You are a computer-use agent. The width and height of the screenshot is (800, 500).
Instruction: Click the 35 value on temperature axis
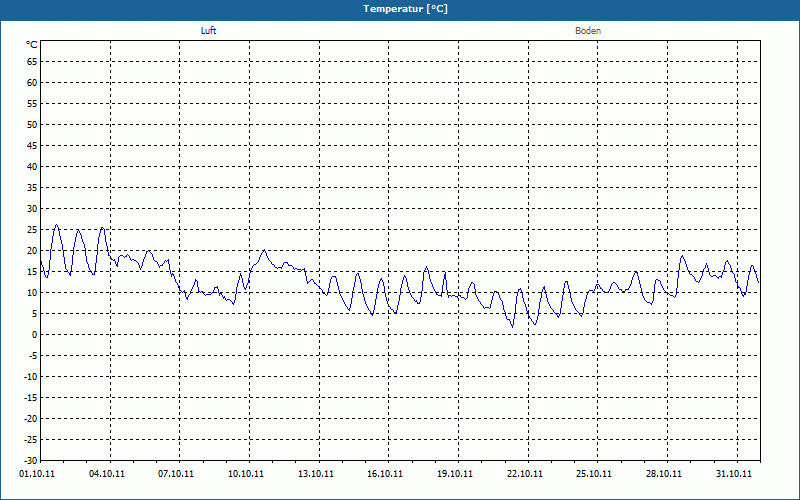tap(32, 188)
